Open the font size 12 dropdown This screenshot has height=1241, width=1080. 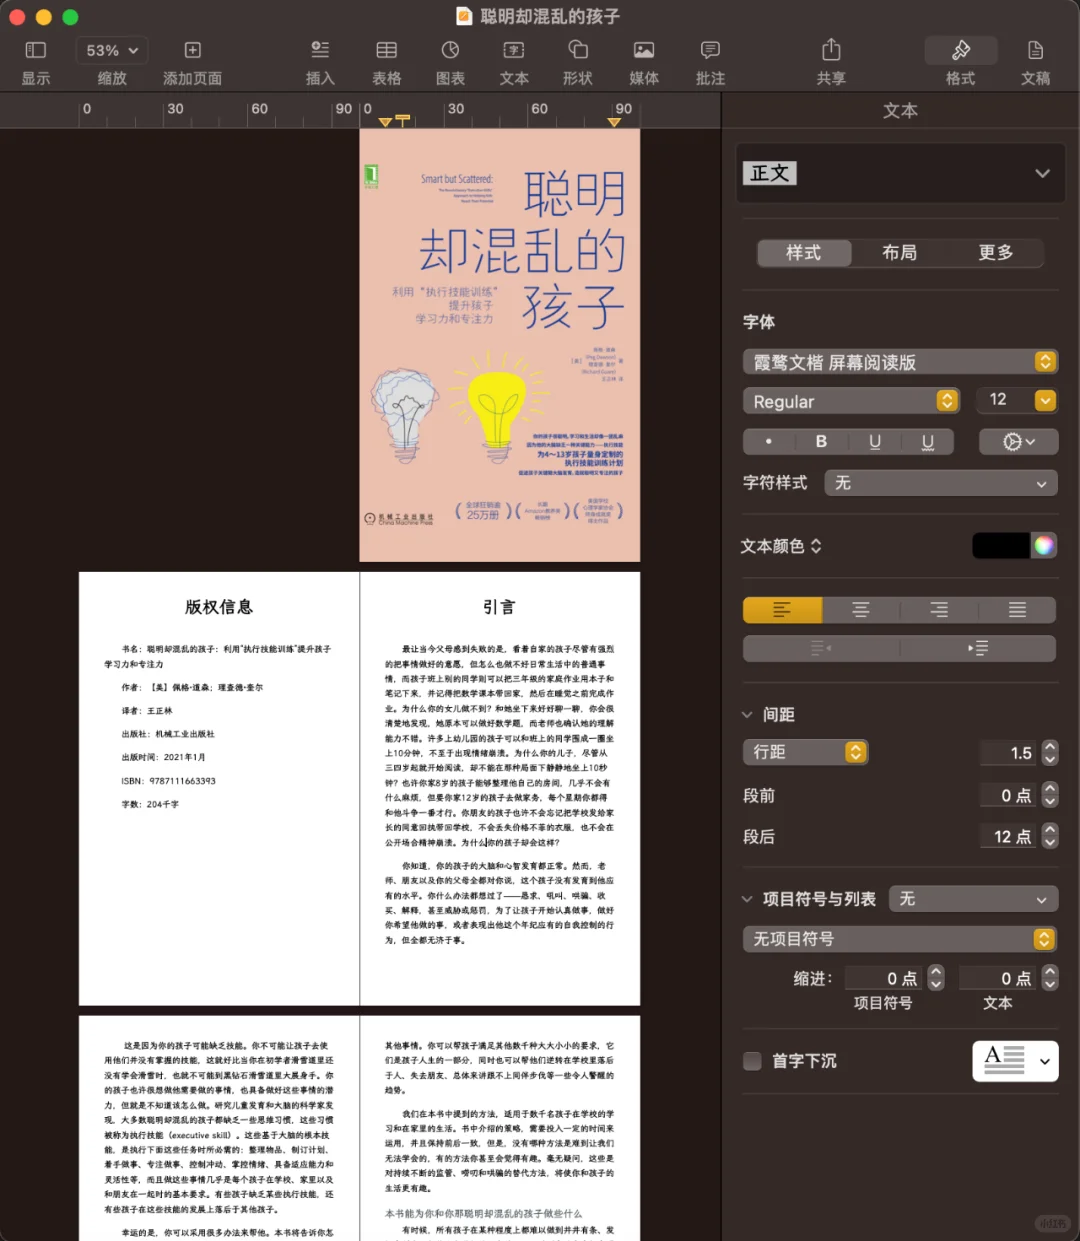(x=1045, y=401)
